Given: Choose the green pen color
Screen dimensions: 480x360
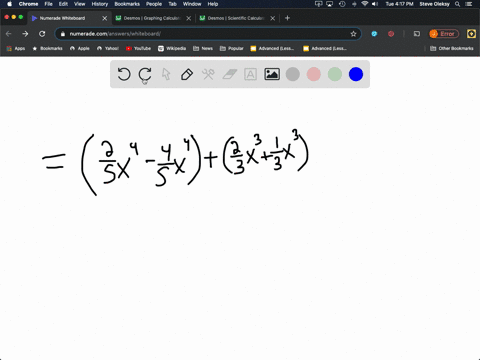Looking at the screenshot, I should click(335, 74).
